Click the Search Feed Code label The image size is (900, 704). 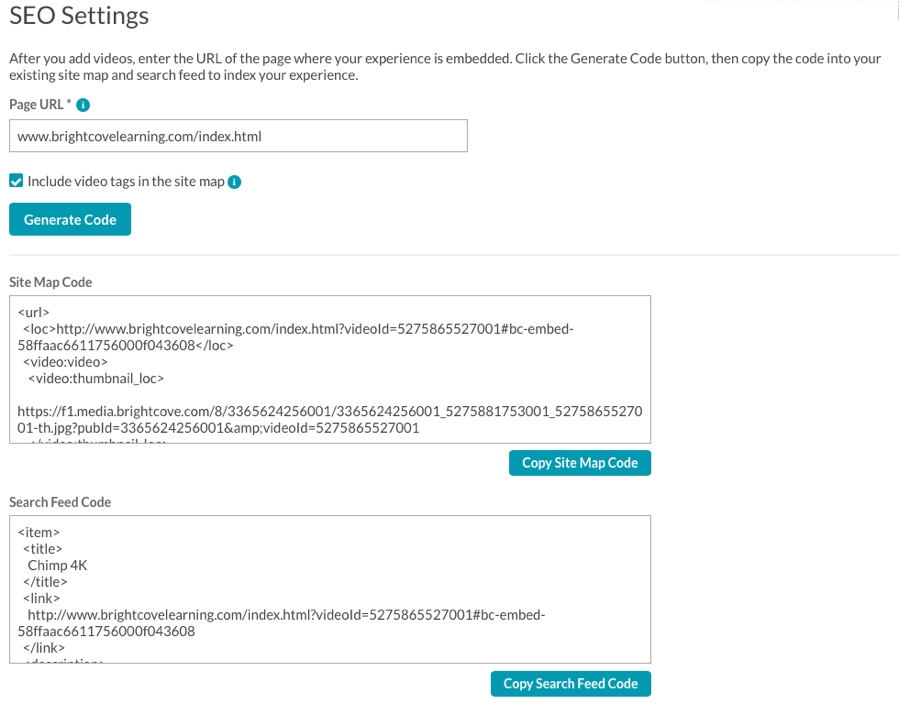coord(60,502)
